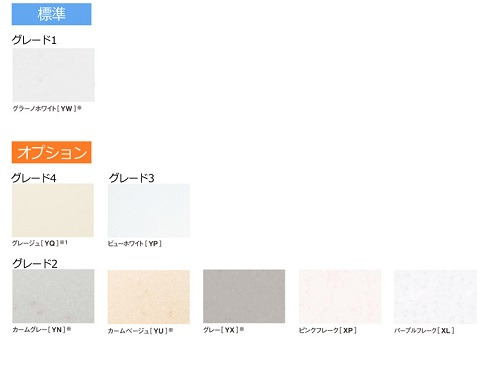Click the グレード4 heading
Viewport: 480px width, 389px height.
coord(34,178)
